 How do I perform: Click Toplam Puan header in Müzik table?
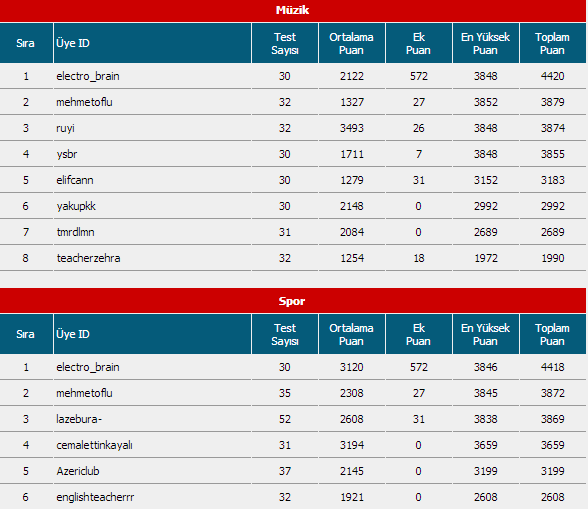[552, 43]
